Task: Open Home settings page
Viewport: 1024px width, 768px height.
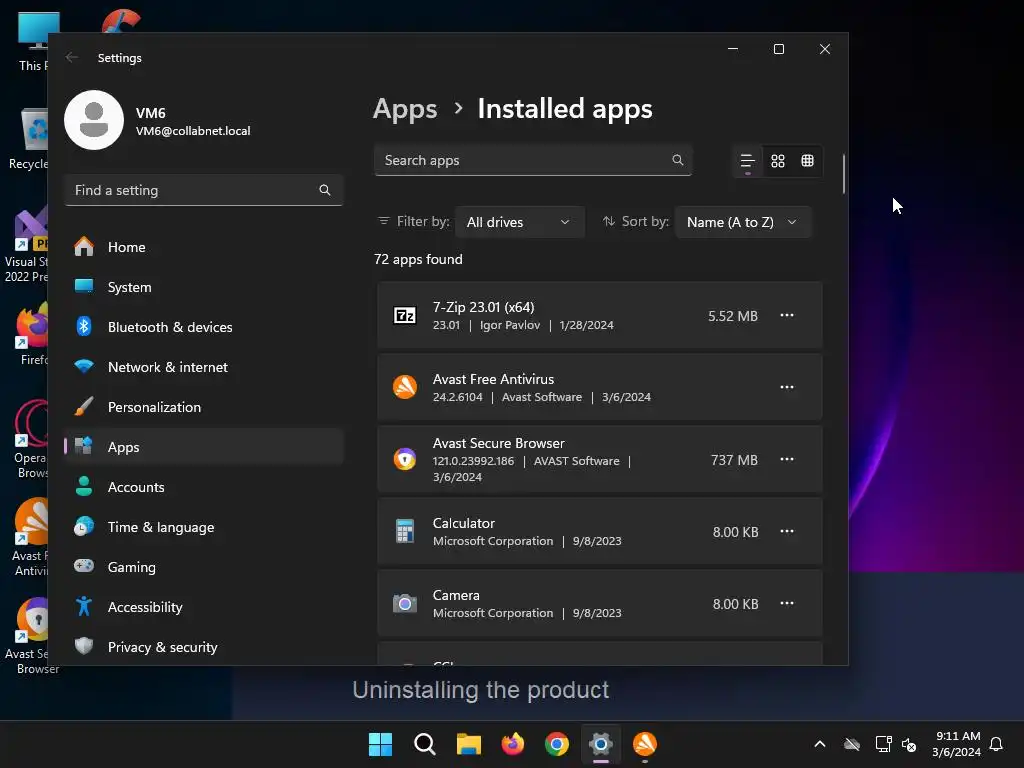Action: coord(204,247)
